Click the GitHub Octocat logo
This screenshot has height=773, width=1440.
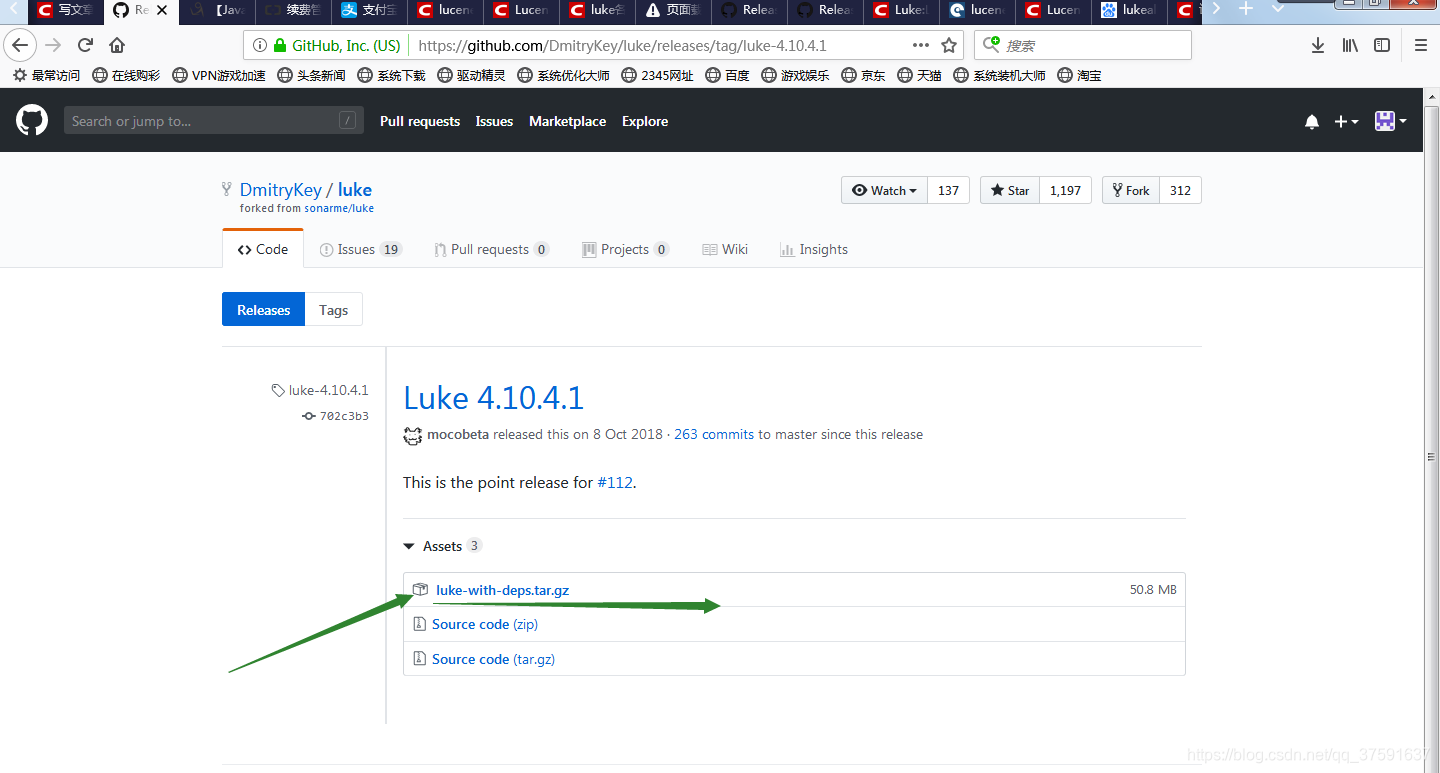click(x=31, y=120)
